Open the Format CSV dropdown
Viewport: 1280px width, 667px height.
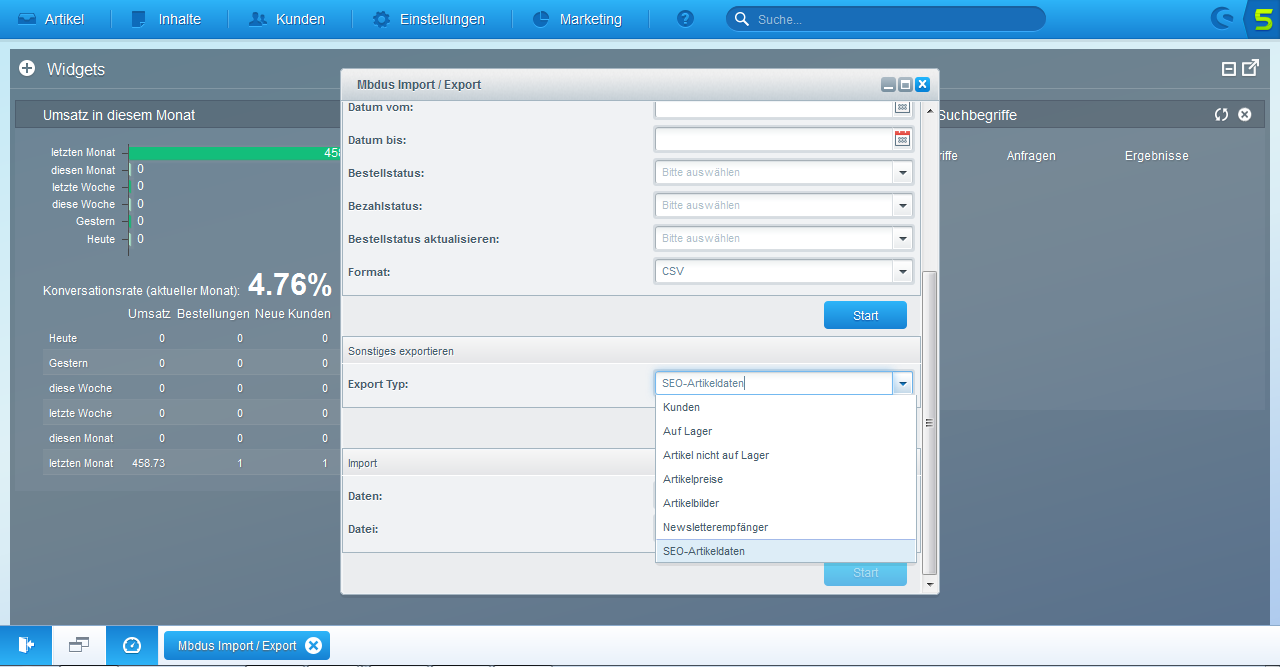[x=903, y=272]
